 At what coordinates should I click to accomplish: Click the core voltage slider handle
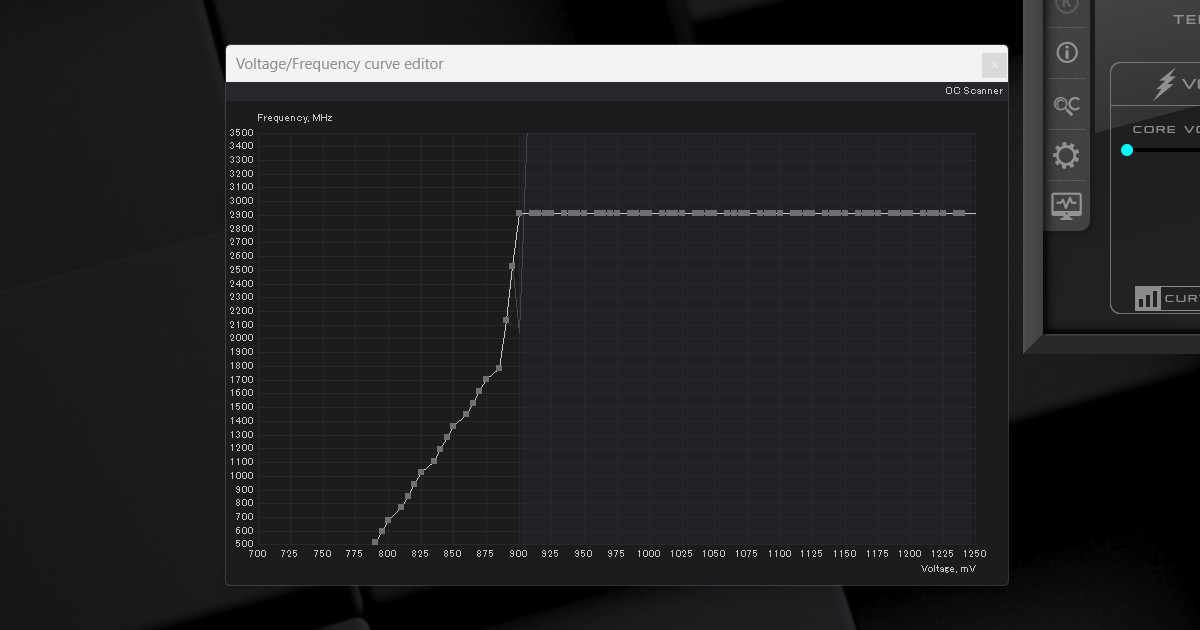[x=1127, y=150]
